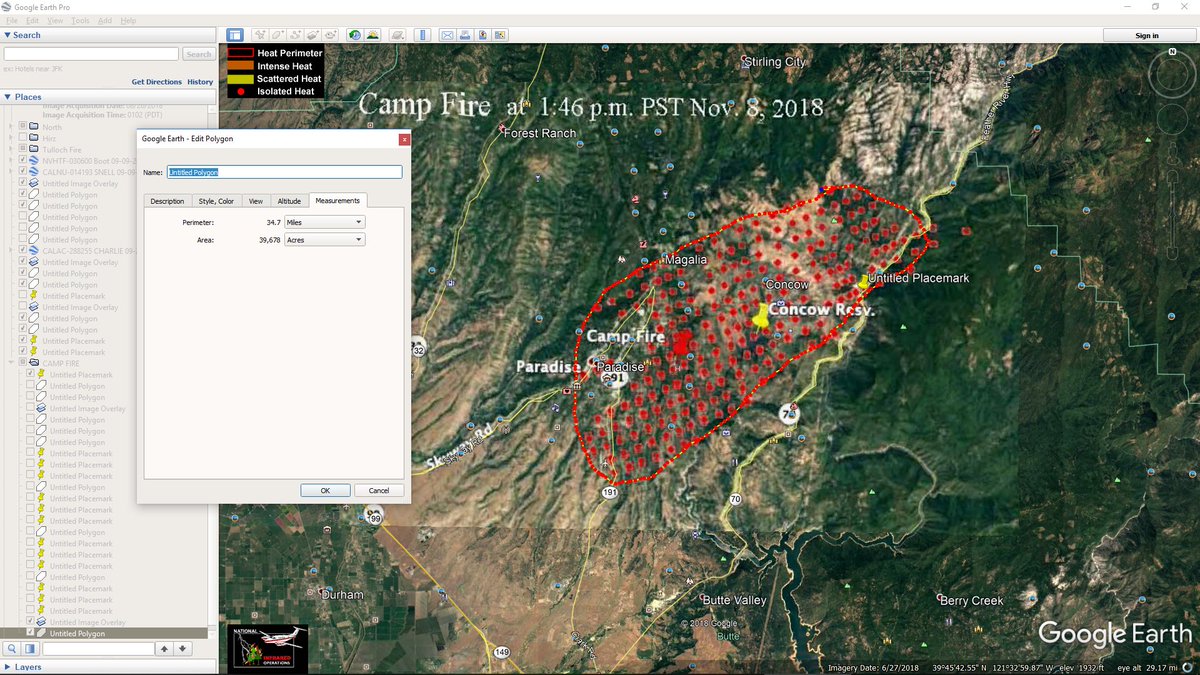Click the magnifier icon below the Places list

pyautogui.click(x=12, y=649)
